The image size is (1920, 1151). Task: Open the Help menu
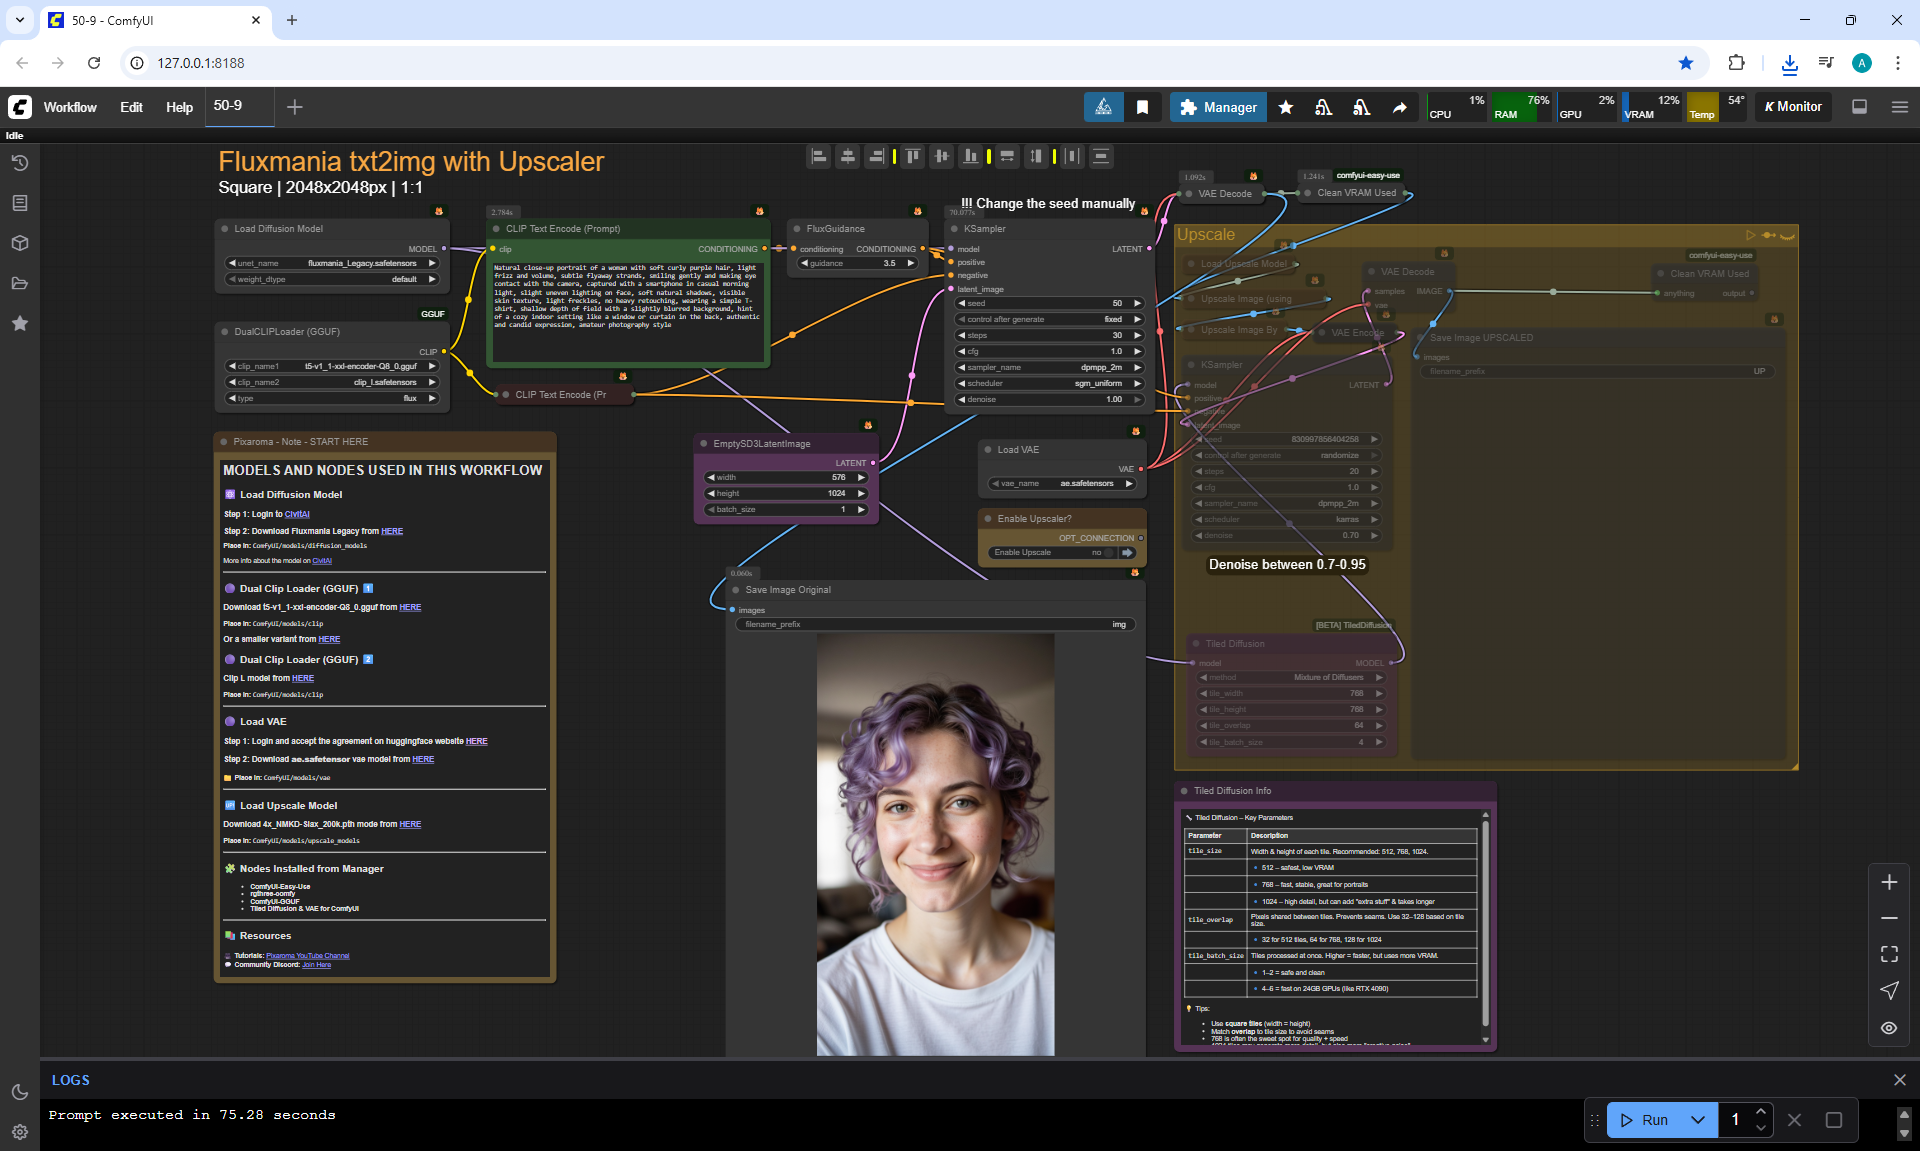(x=179, y=107)
